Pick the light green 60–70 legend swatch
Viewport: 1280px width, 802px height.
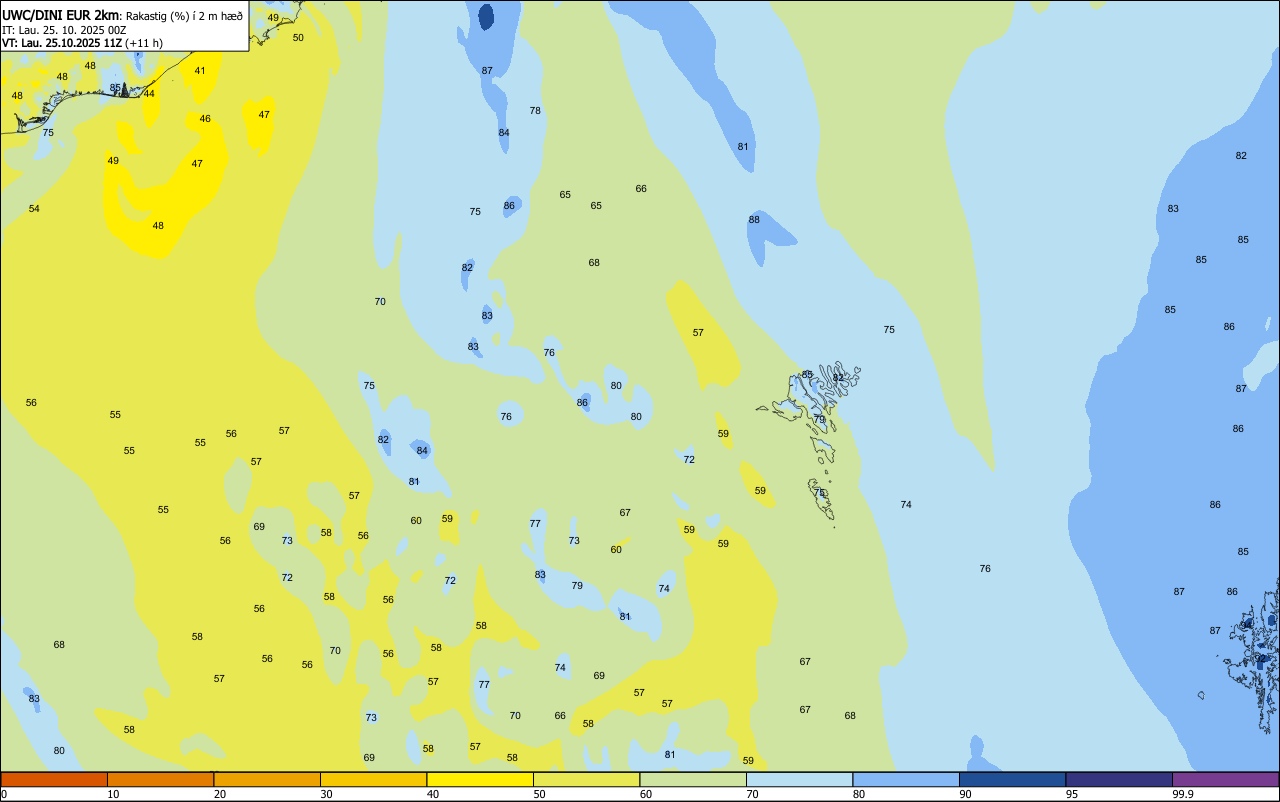click(x=693, y=779)
